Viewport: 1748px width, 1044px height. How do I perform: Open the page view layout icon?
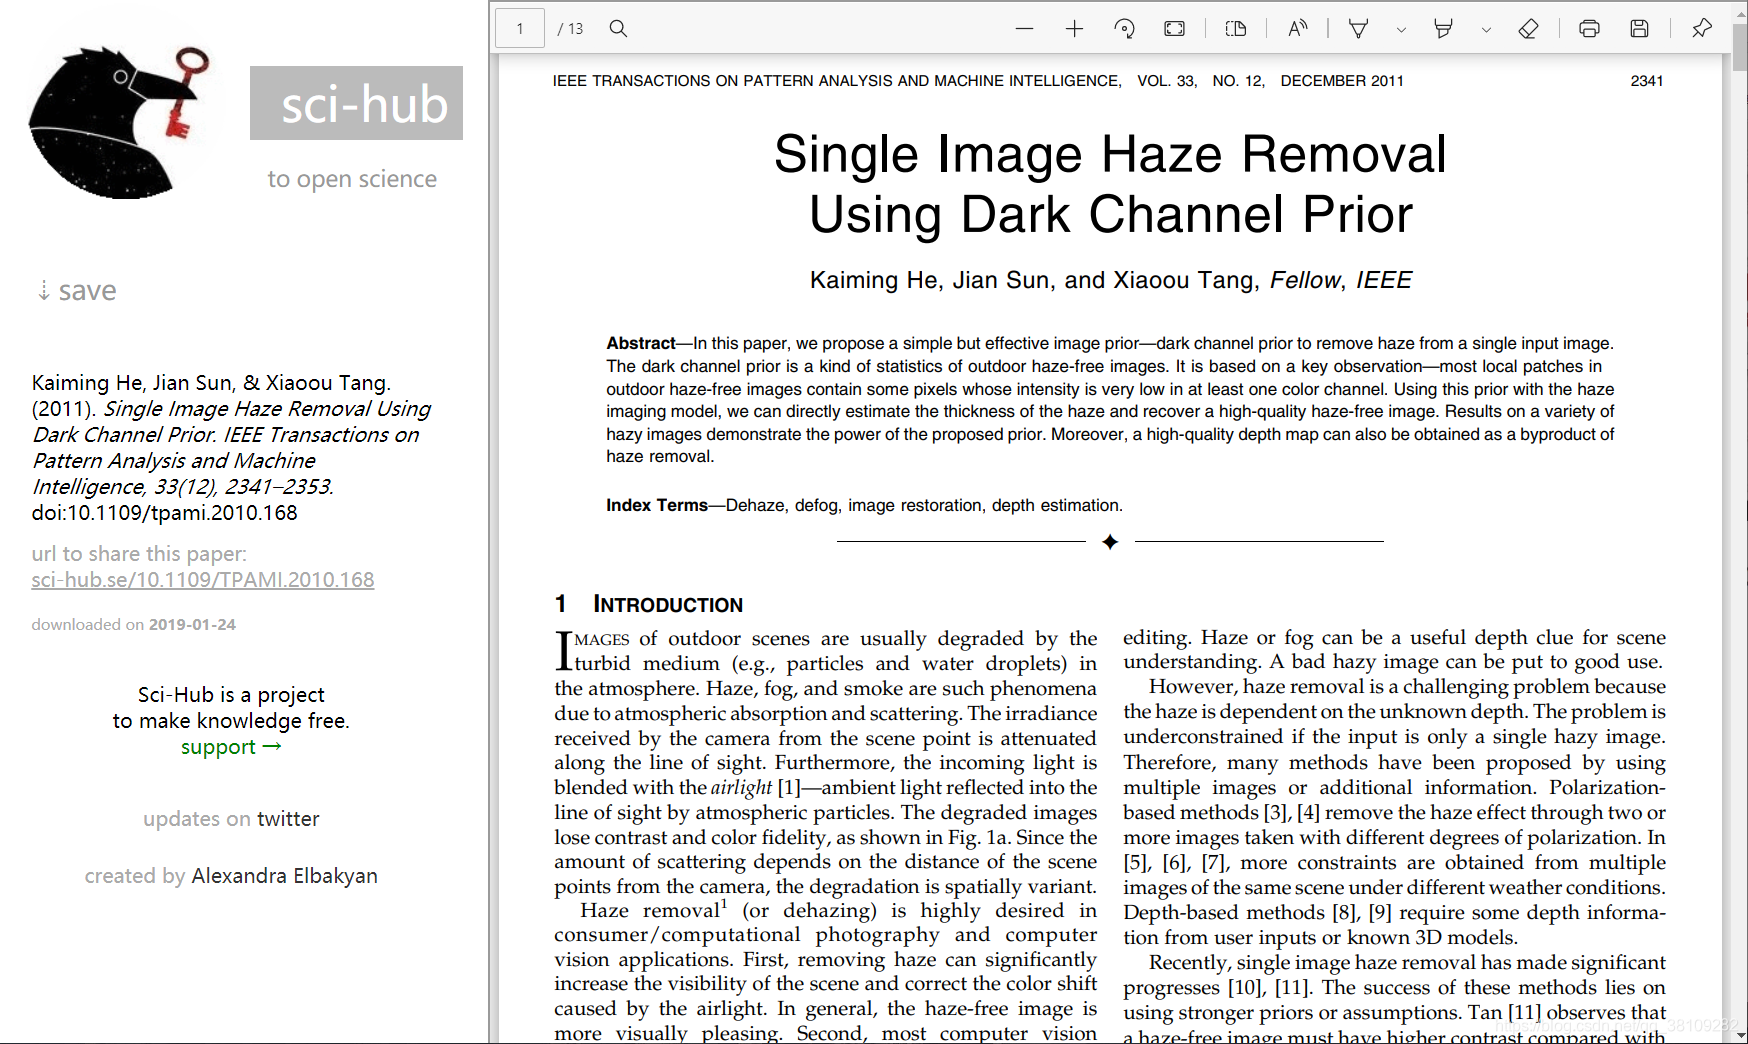coord(1236,29)
